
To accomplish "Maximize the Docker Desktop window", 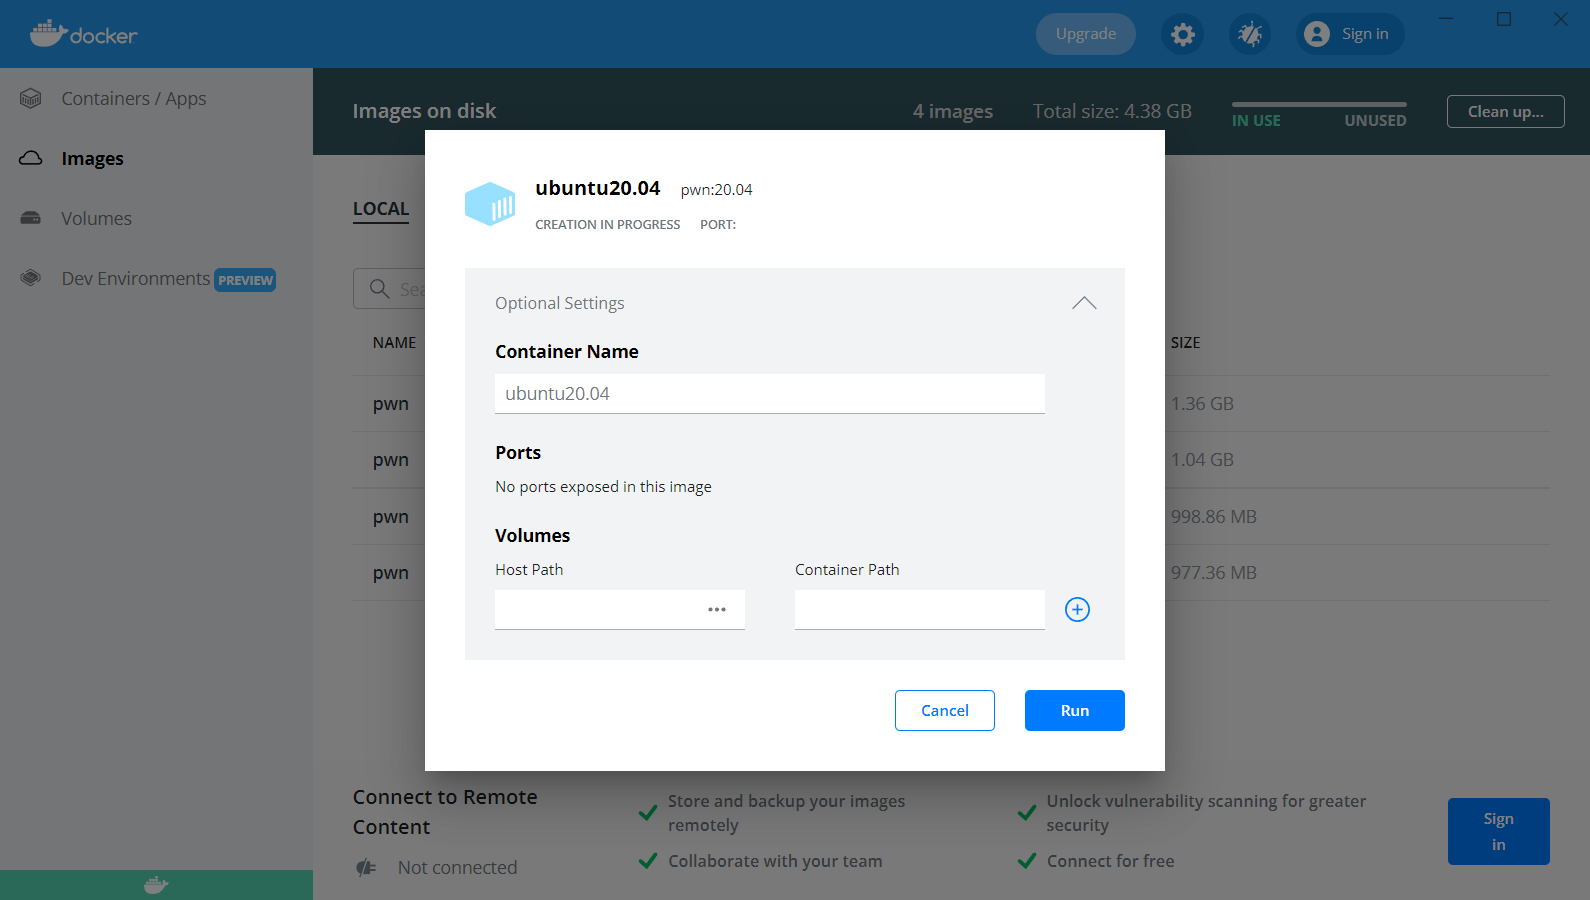I will point(1503,19).
